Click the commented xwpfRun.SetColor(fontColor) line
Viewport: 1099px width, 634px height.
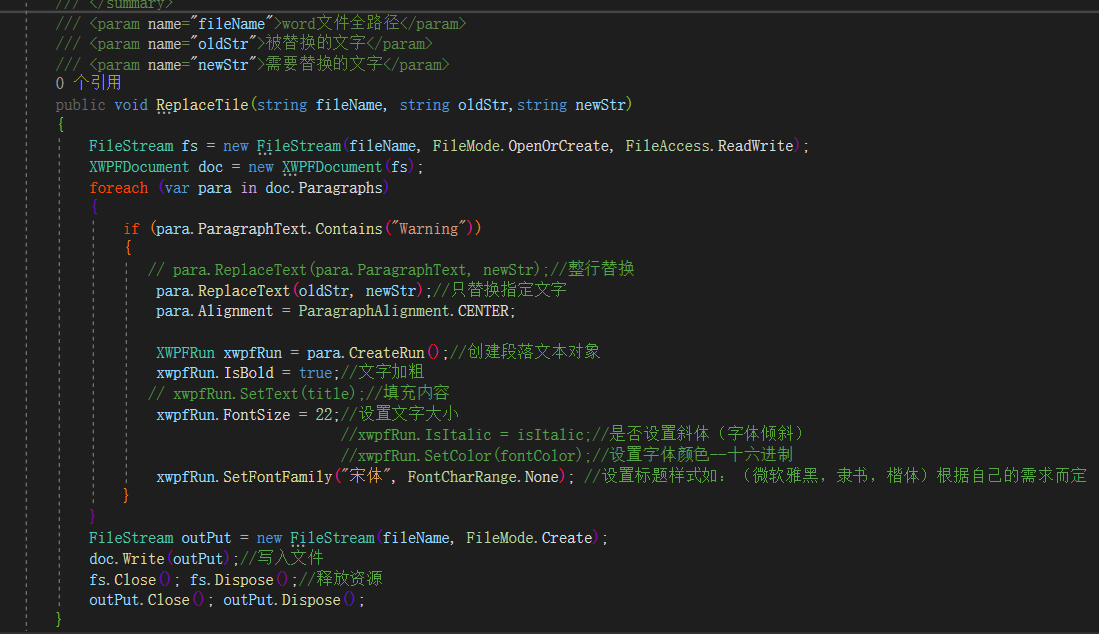pos(567,455)
